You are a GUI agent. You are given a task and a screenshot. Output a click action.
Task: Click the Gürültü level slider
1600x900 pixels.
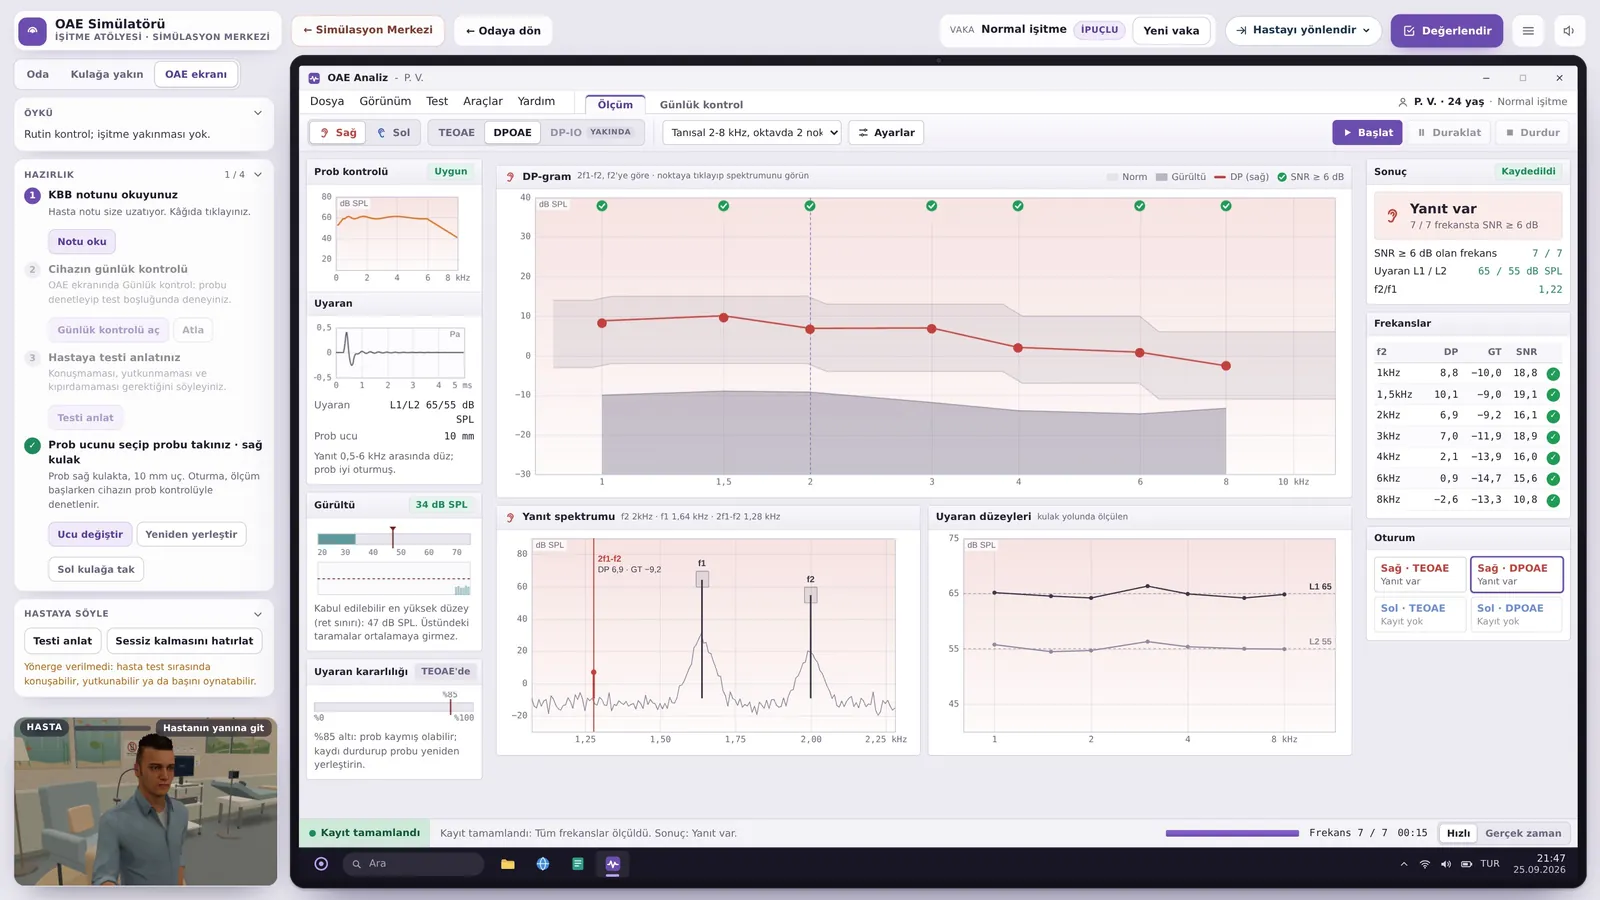[394, 539]
